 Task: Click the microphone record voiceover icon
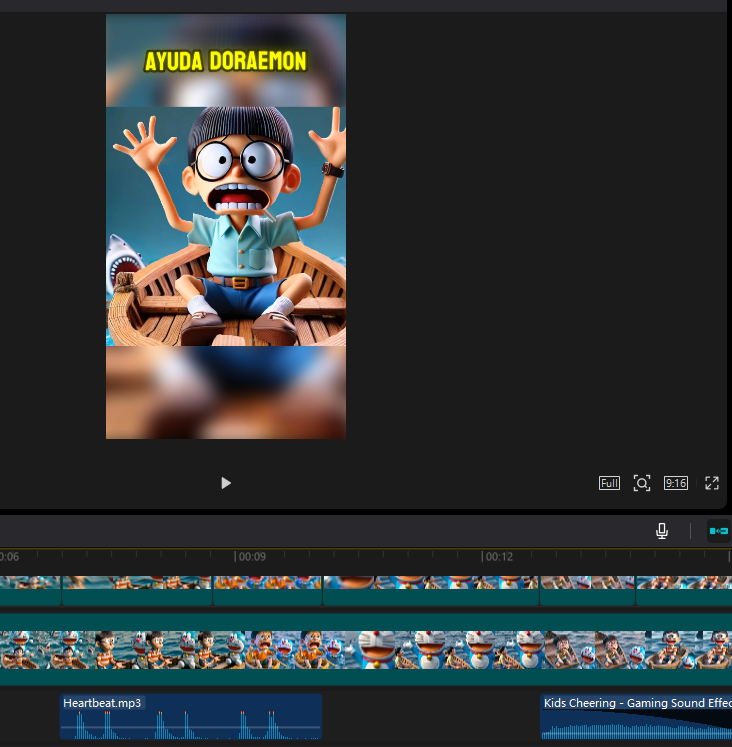click(662, 531)
